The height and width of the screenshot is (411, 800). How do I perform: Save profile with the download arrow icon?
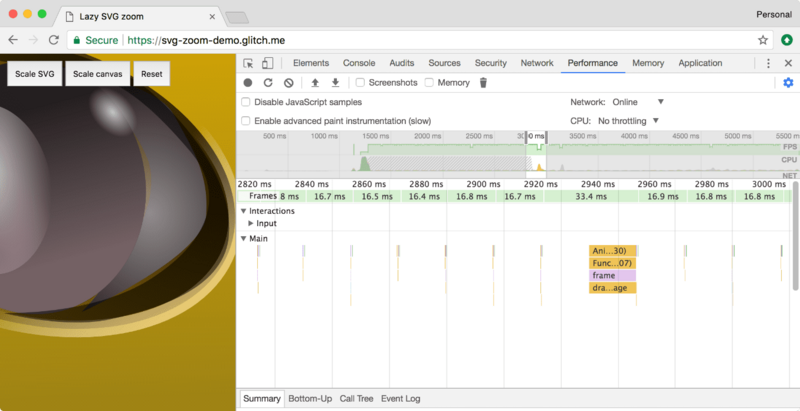pyautogui.click(x=335, y=83)
